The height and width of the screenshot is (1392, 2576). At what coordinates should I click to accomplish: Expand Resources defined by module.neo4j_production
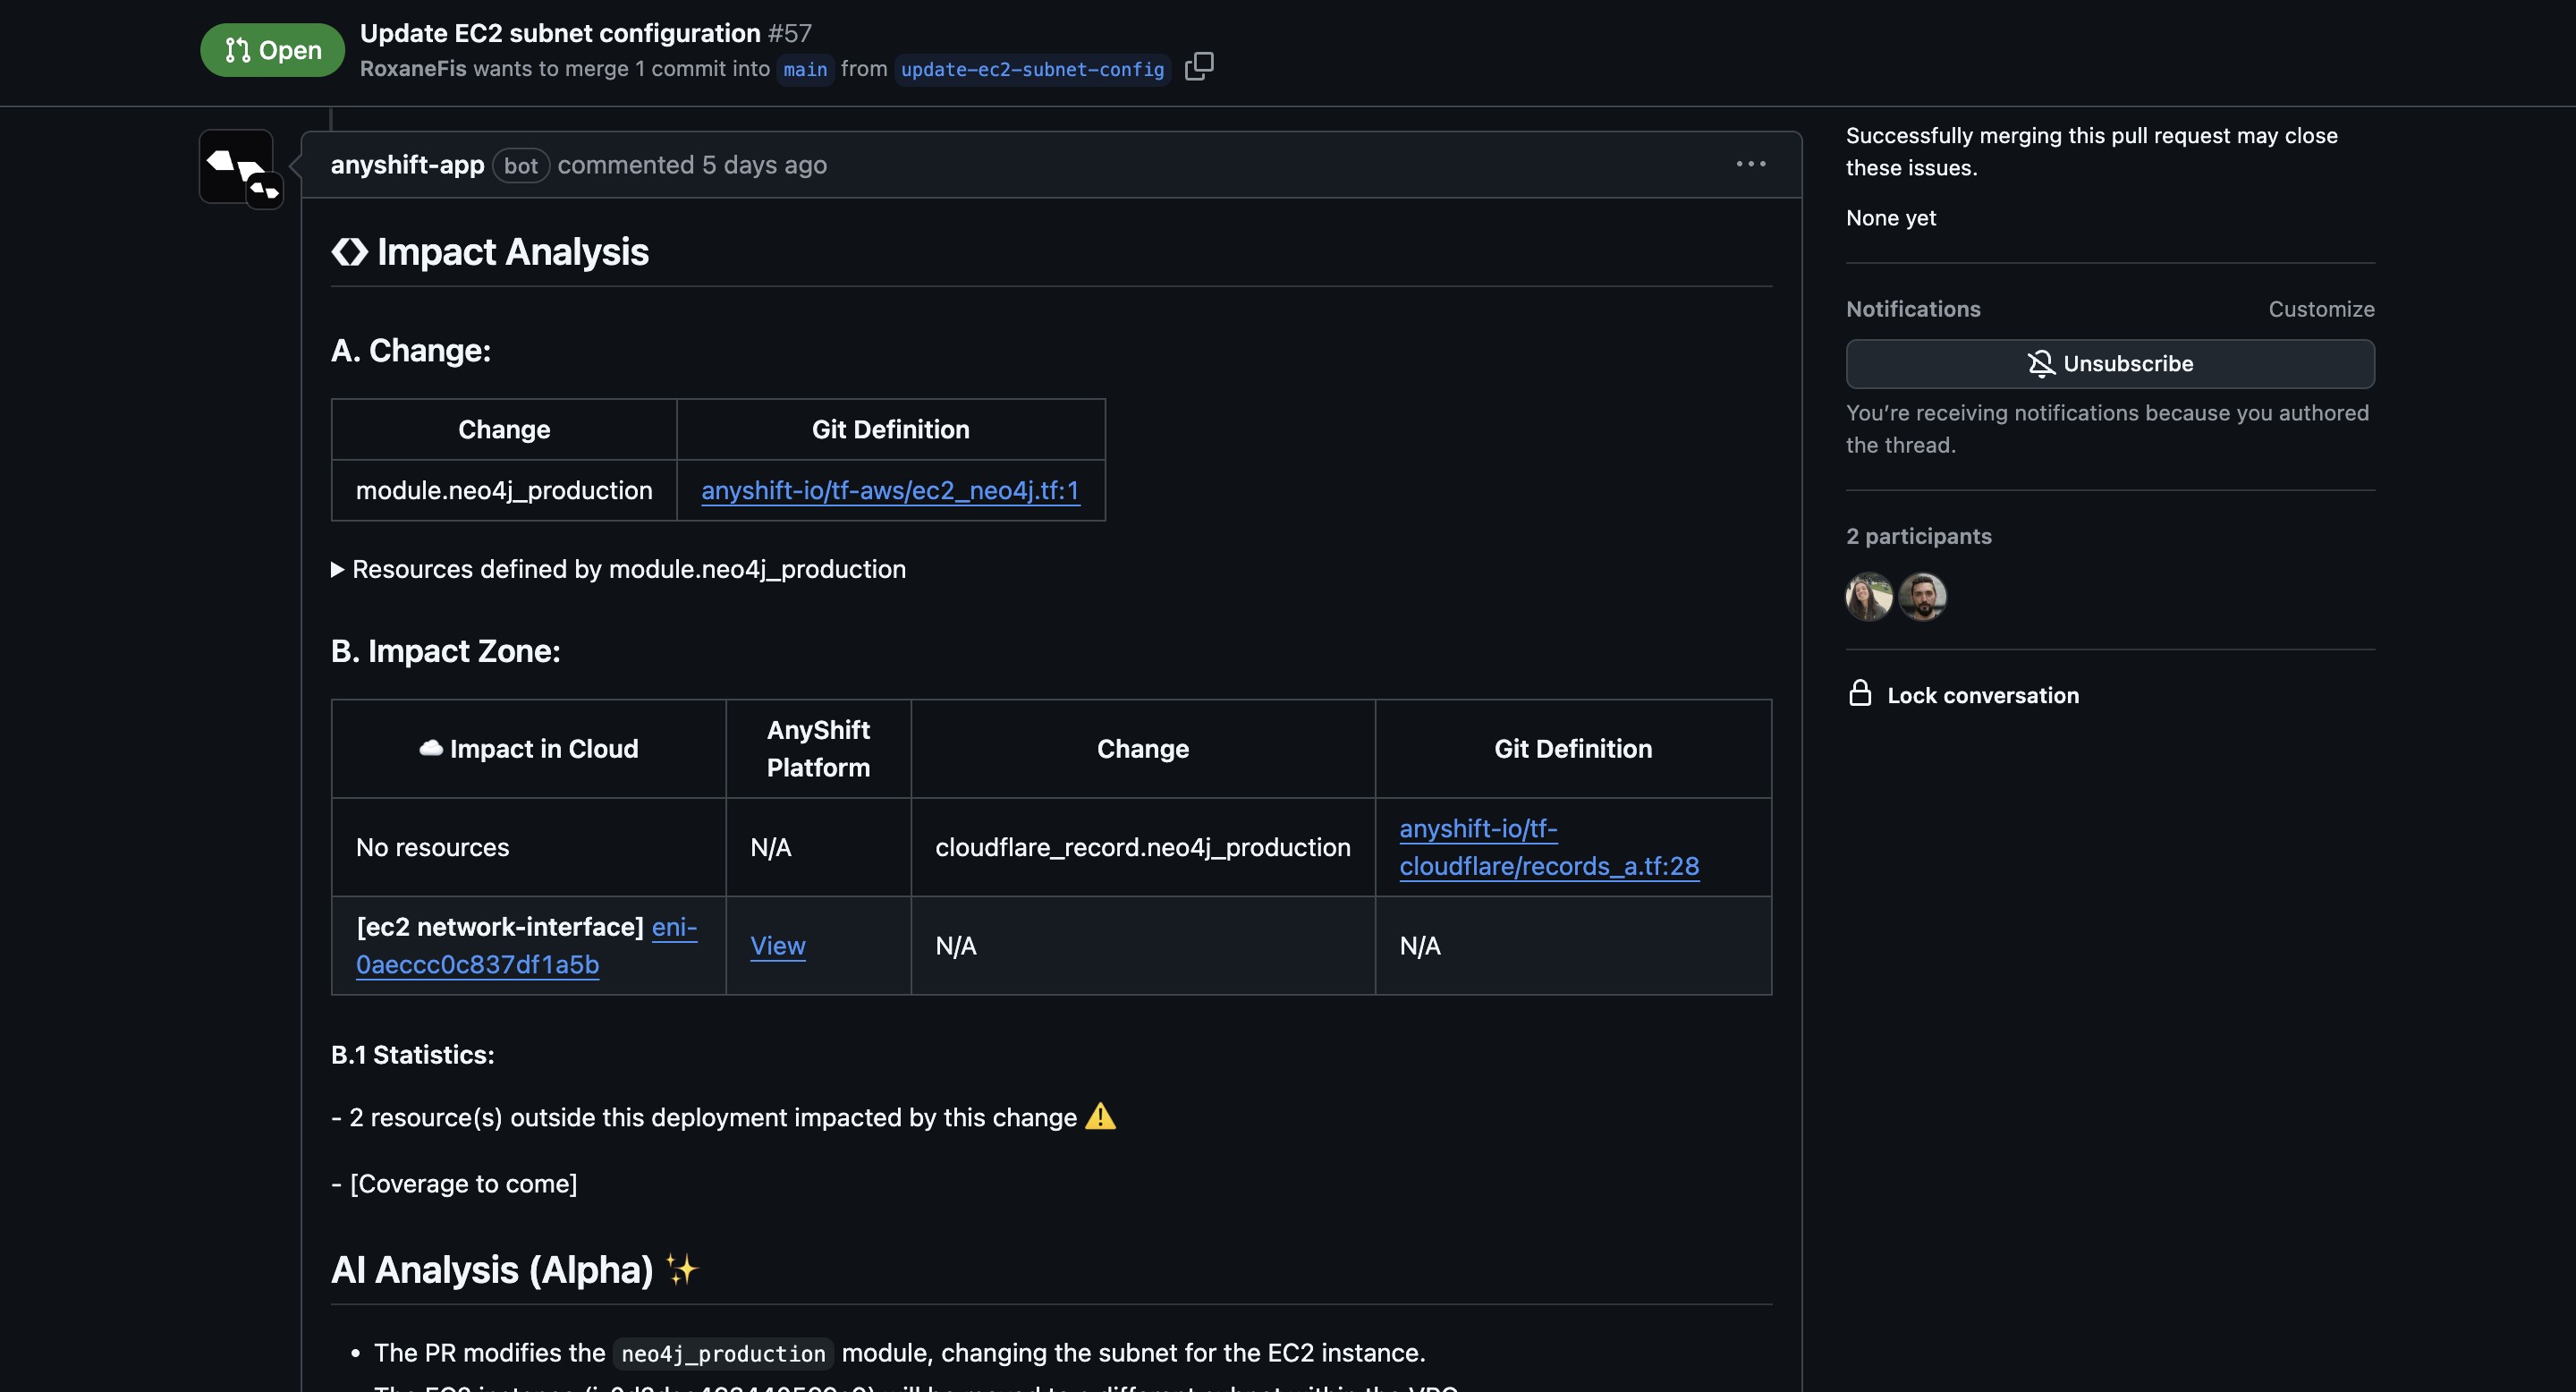[618, 569]
